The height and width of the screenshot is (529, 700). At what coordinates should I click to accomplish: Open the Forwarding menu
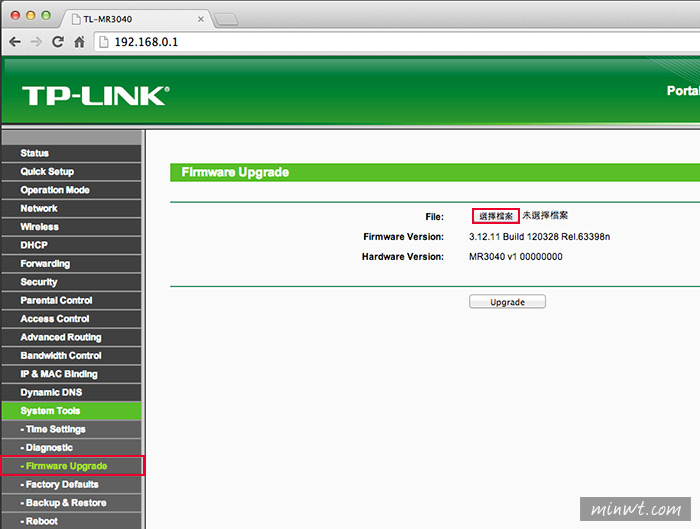[x=71, y=263]
